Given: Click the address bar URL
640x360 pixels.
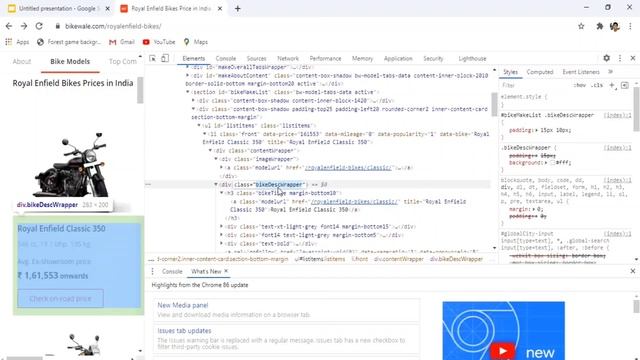Looking at the screenshot, I should click(113, 26).
